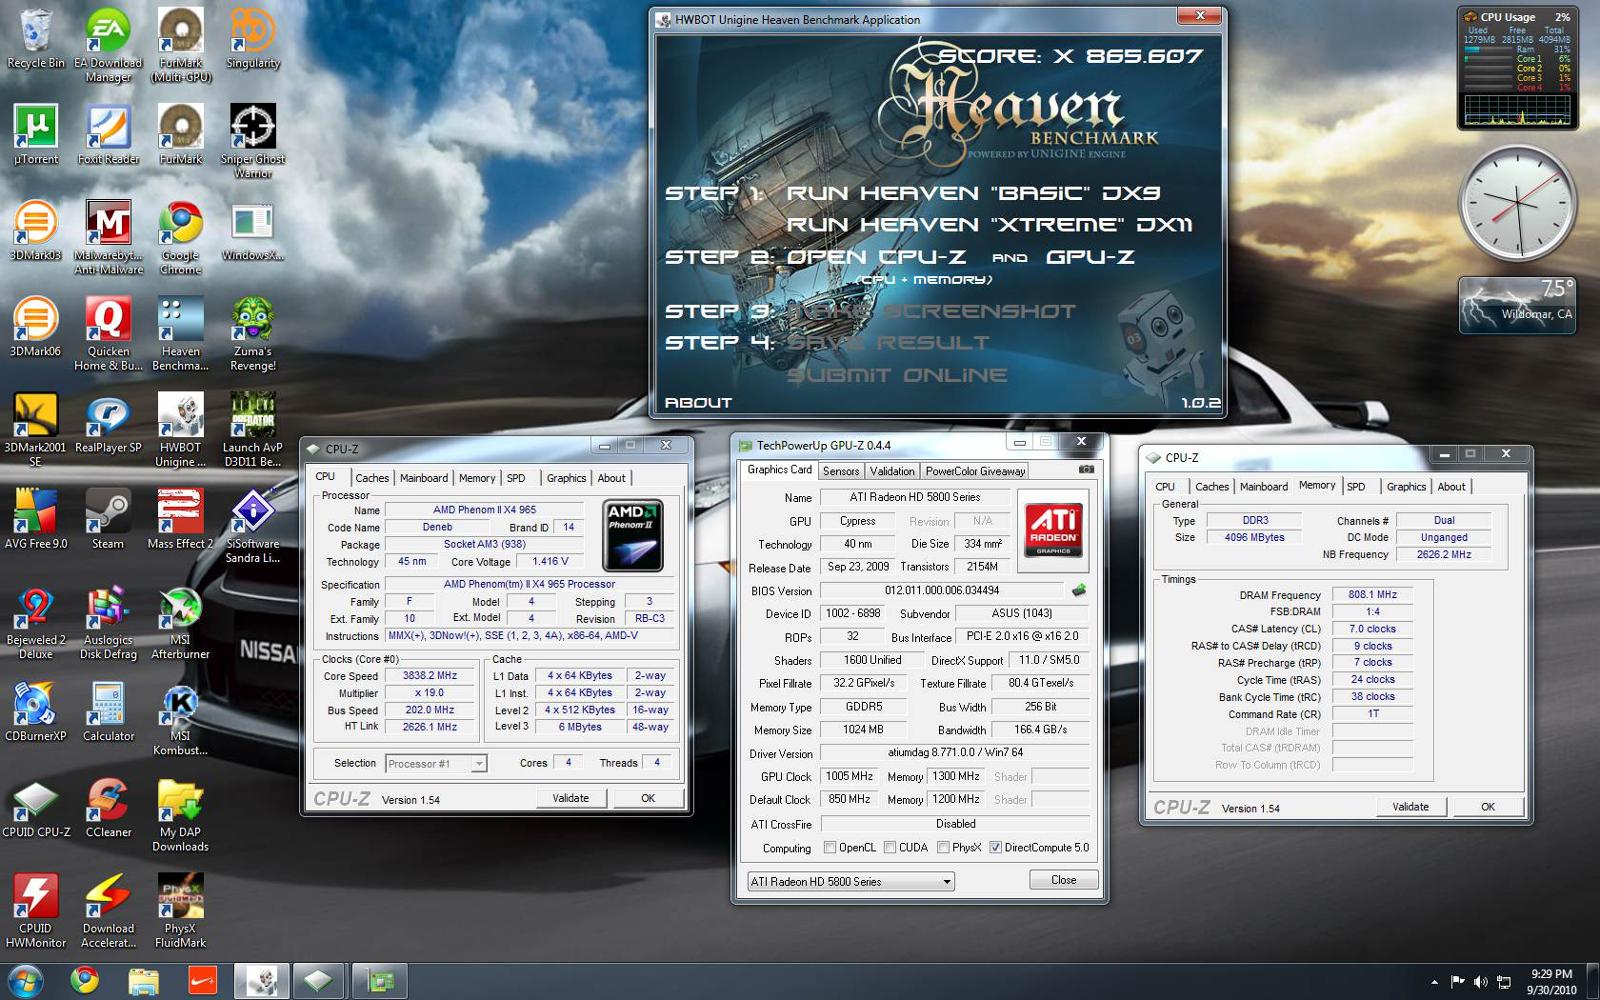The width and height of the screenshot is (1600, 1000).
Task: Click the Wildomar weather gadget
Action: pyautogui.click(x=1517, y=304)
